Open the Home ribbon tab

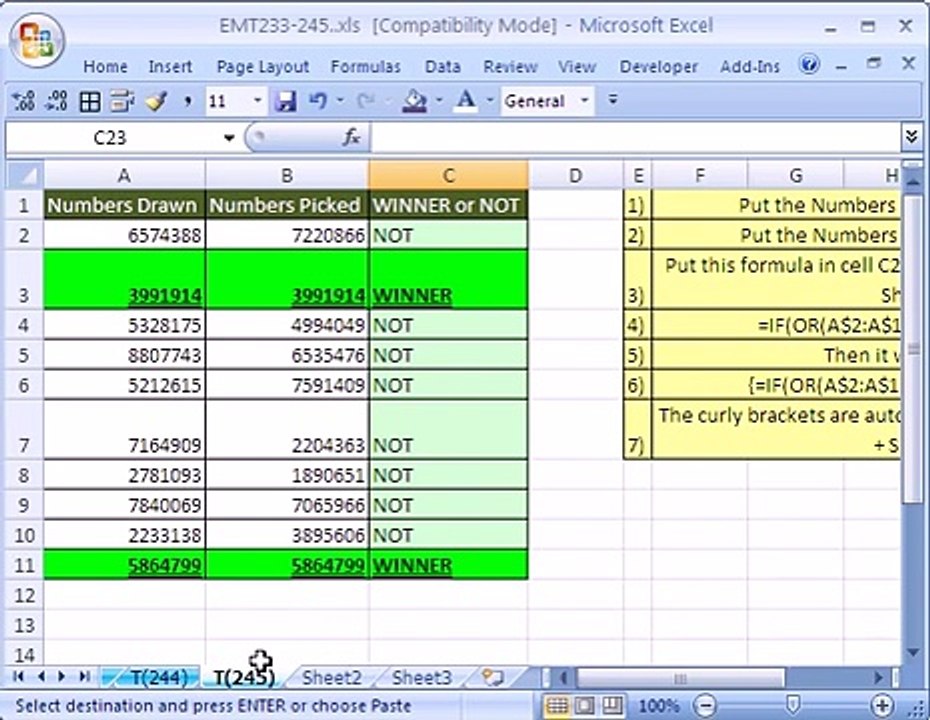click(x=106, y=66)
